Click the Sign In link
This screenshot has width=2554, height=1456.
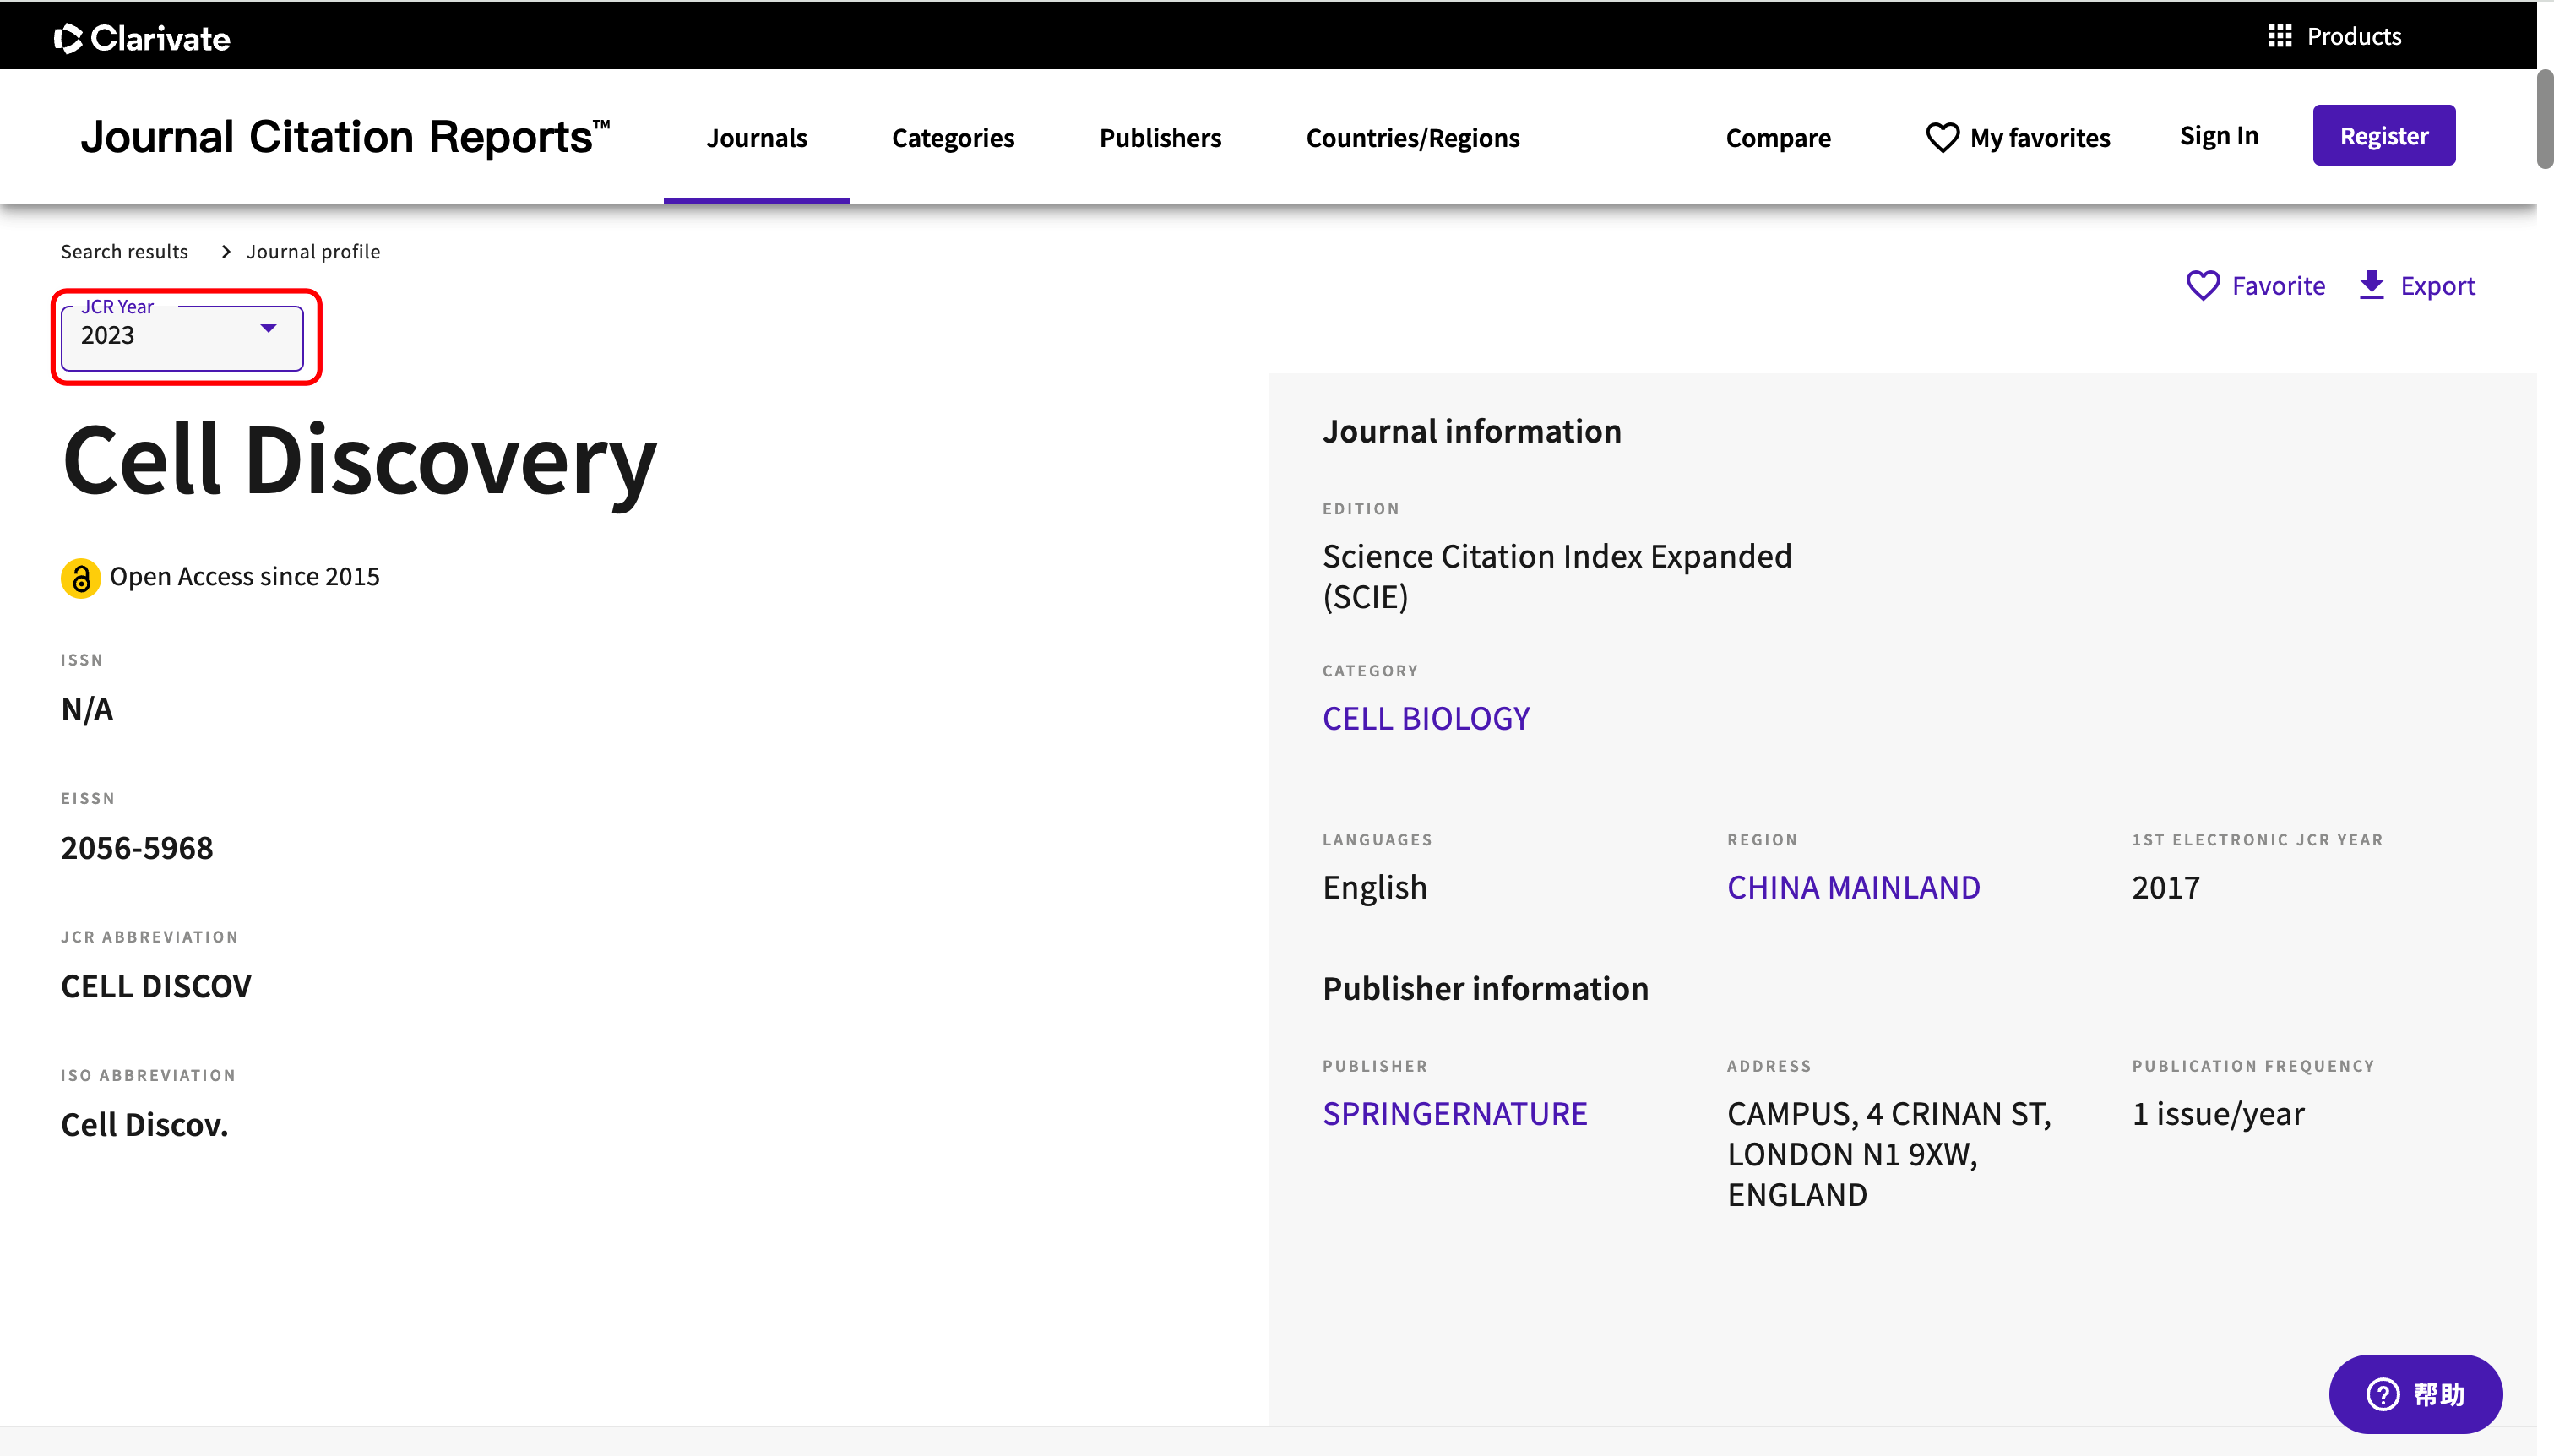(x=2218, y=135)
